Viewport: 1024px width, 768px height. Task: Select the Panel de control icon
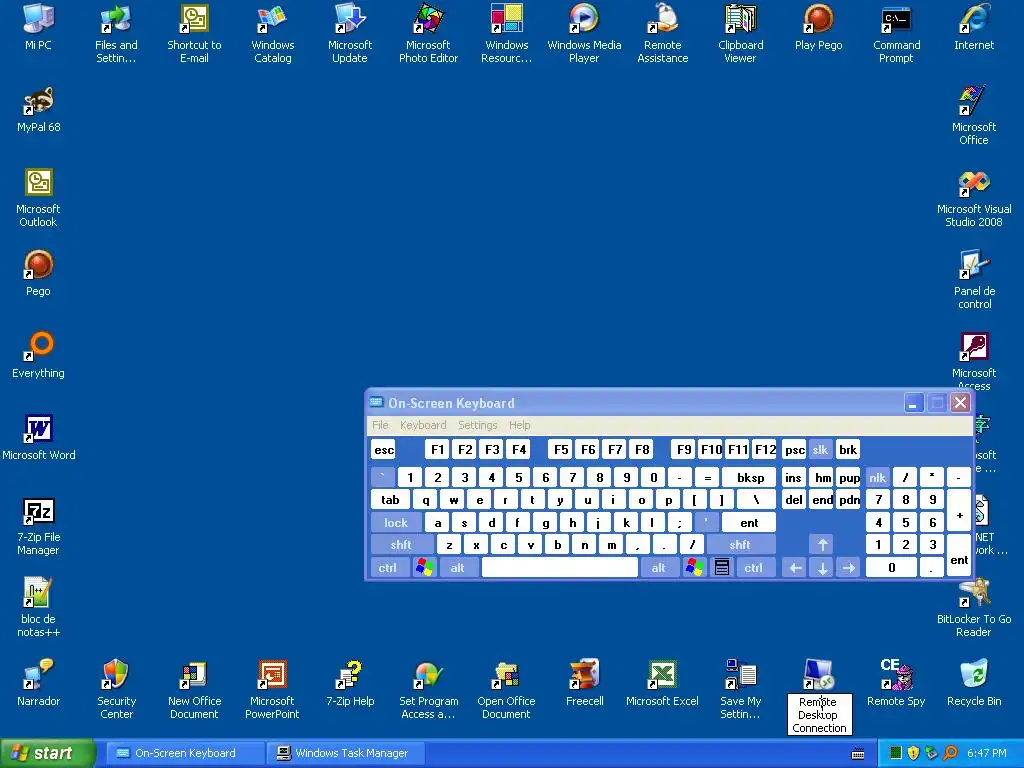tap(974, 266)
